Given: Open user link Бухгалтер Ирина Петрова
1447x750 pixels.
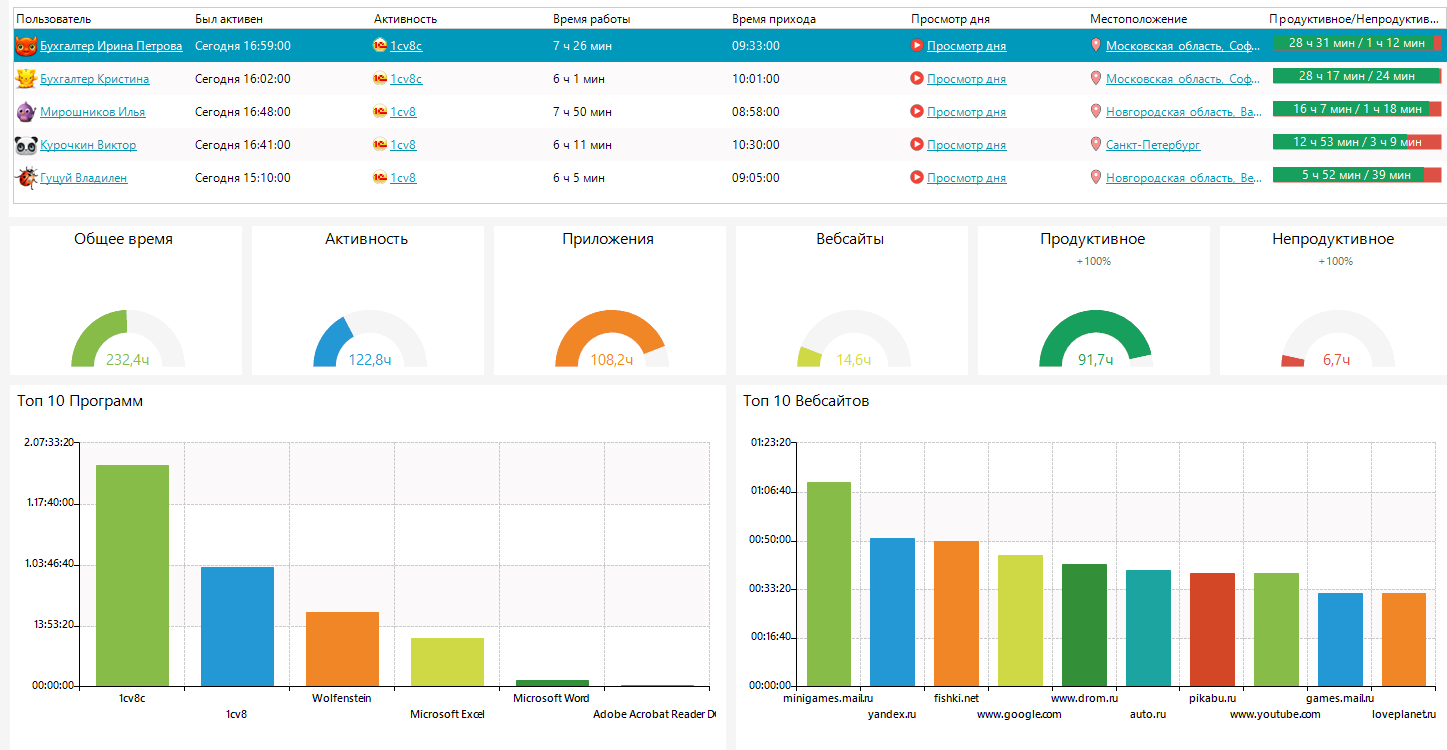Looking at the screenshot, I should [x=111, y=46].
